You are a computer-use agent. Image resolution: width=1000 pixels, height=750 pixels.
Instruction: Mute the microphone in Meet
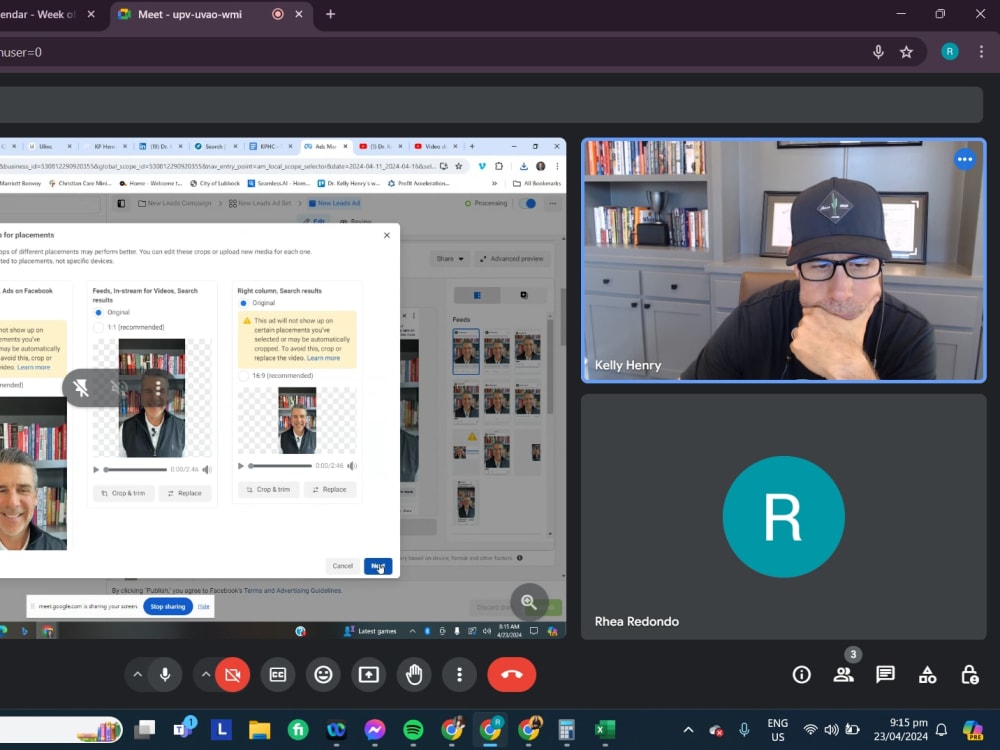click(x=165, y=674)
